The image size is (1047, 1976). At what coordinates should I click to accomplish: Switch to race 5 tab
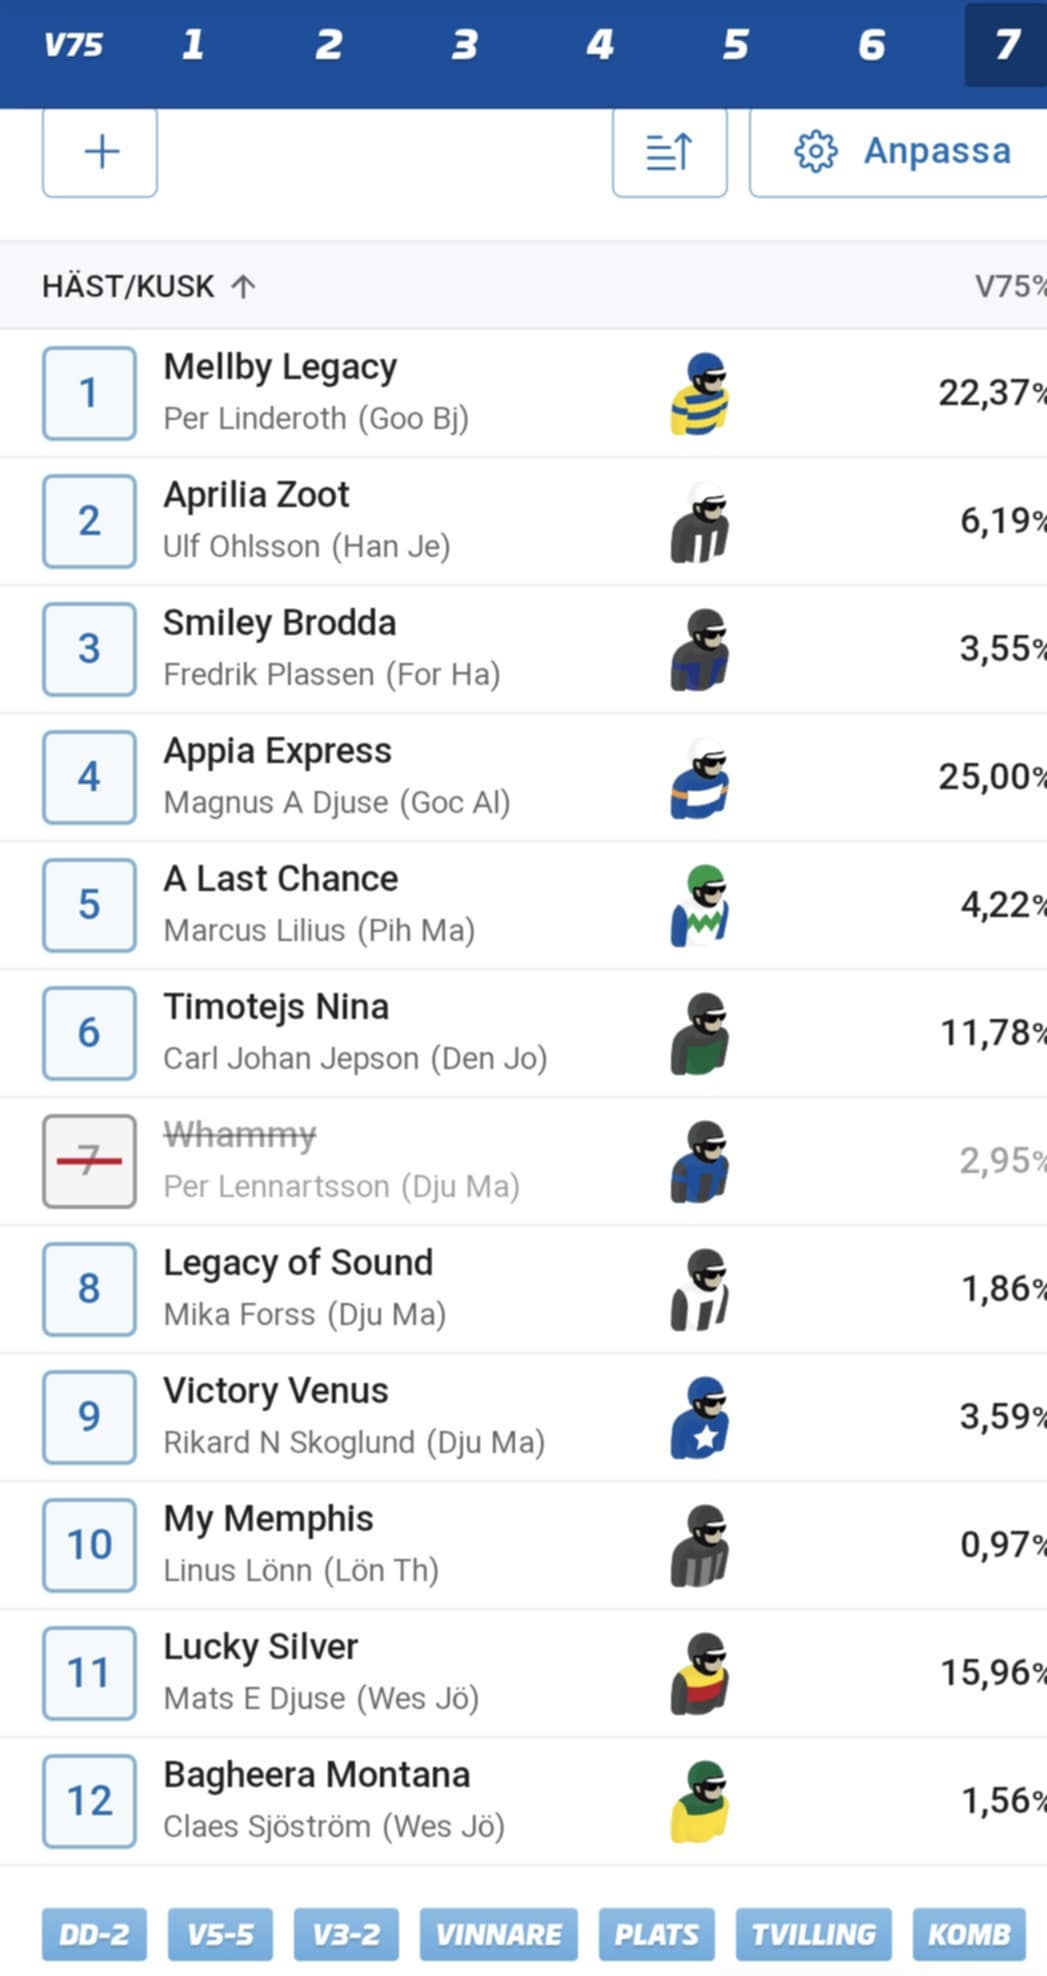pyautogui.click(x=736, y=44)
